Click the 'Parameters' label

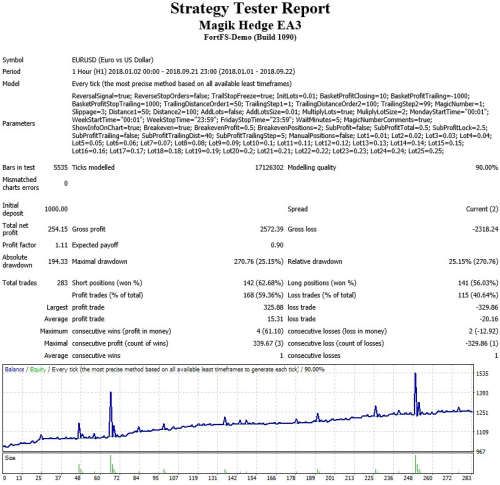(18, 124)
